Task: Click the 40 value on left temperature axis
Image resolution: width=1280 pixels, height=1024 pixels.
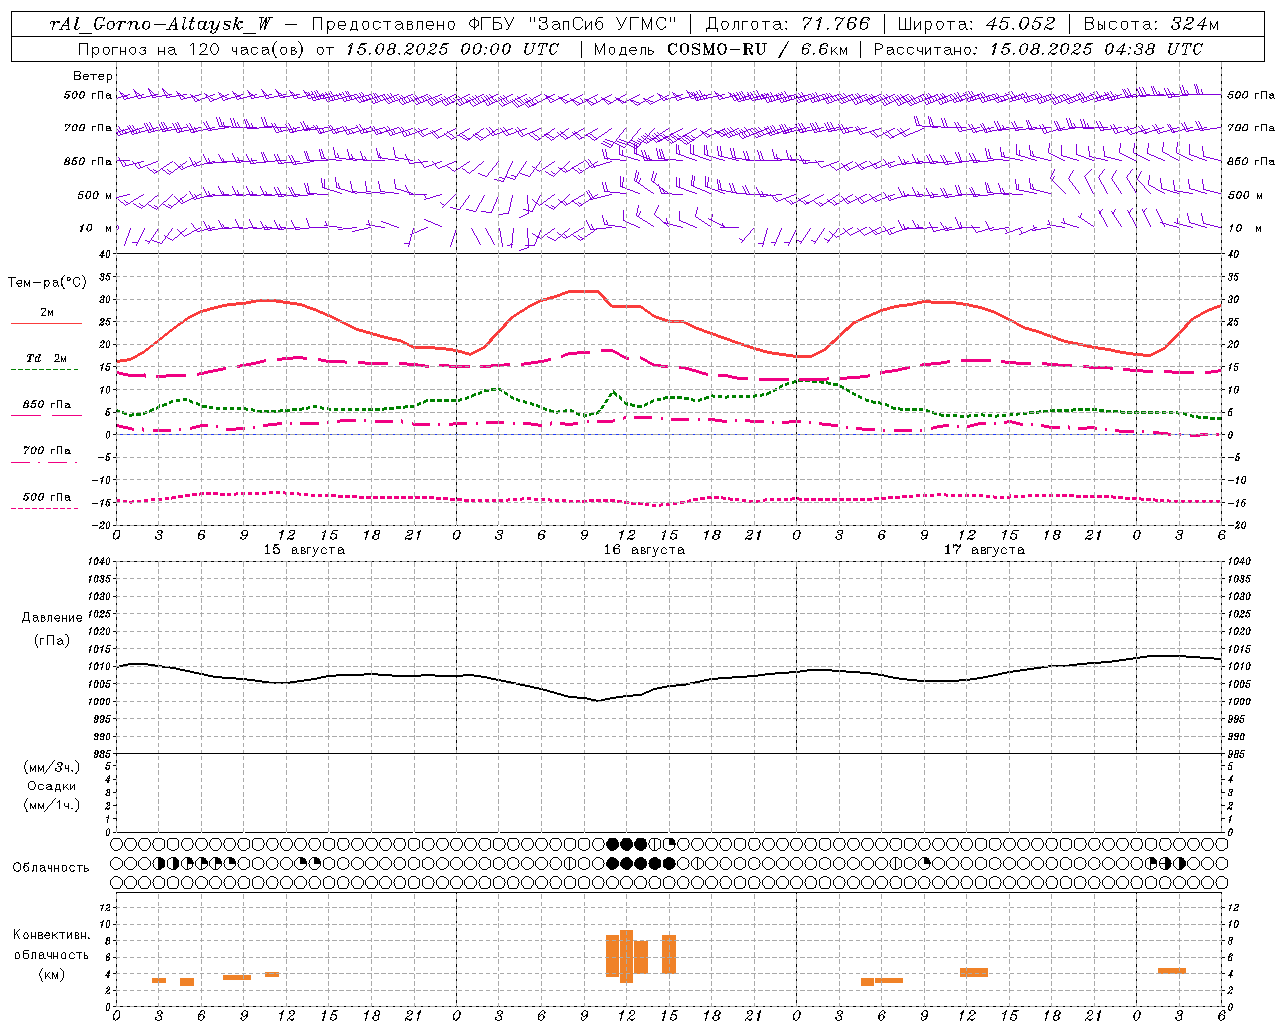Action: click(x=105, y=254)
